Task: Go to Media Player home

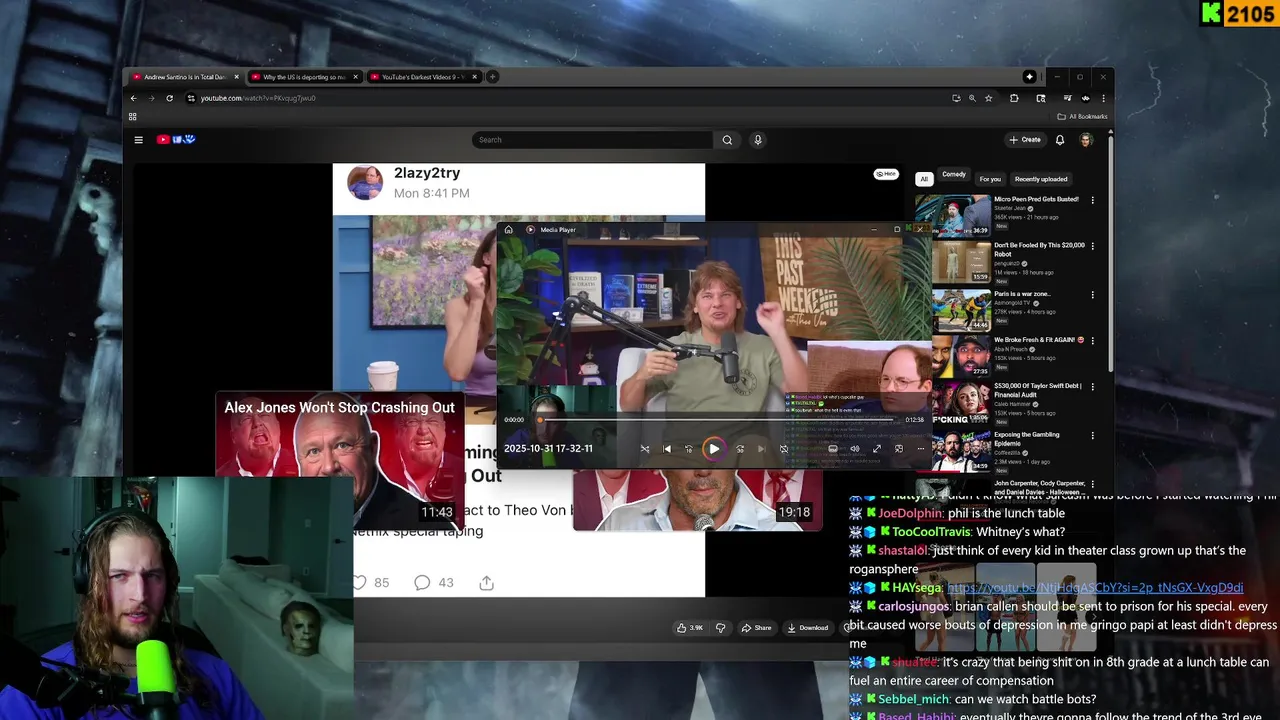Action: tap(508, 230)
